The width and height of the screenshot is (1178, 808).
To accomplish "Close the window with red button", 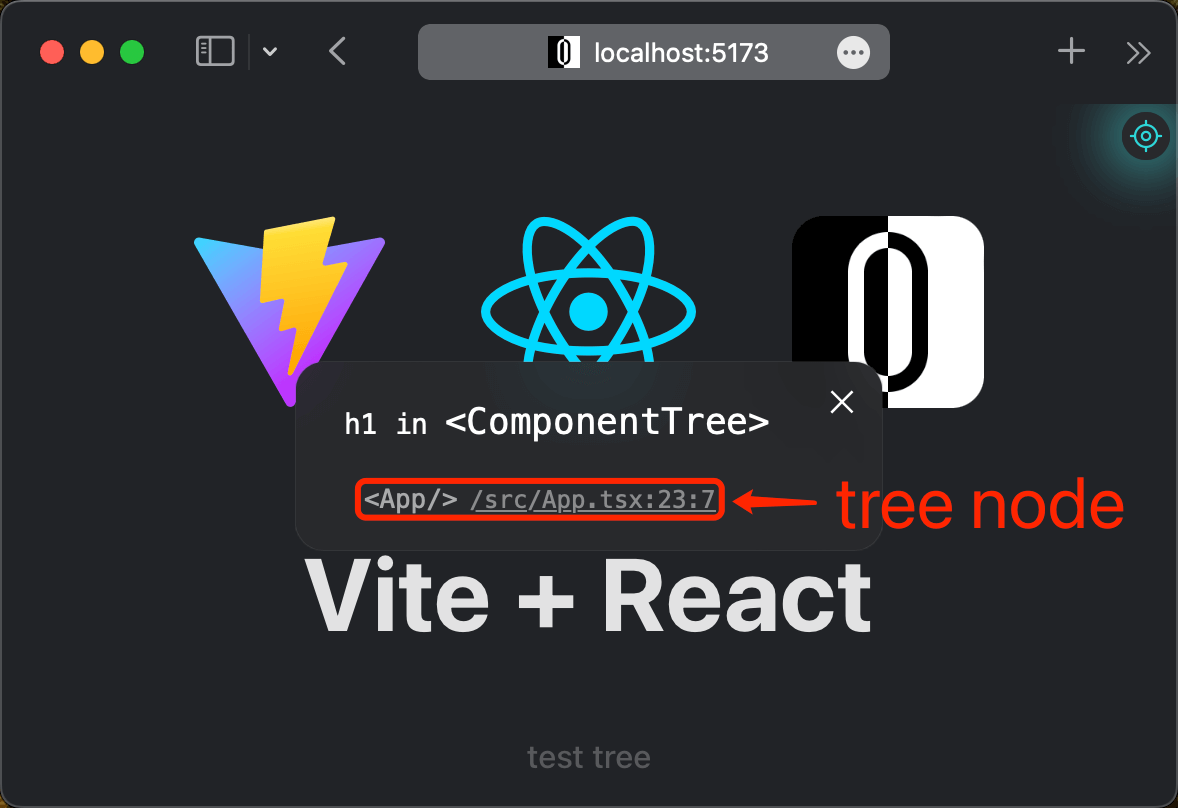I will tap(52, 52).
